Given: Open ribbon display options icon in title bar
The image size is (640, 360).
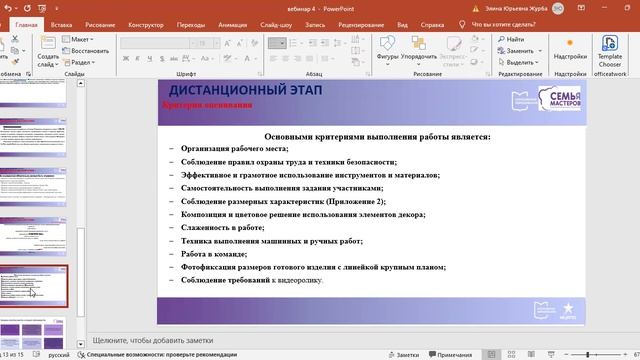Looking at the screenshot, I should tap(581, 8).
